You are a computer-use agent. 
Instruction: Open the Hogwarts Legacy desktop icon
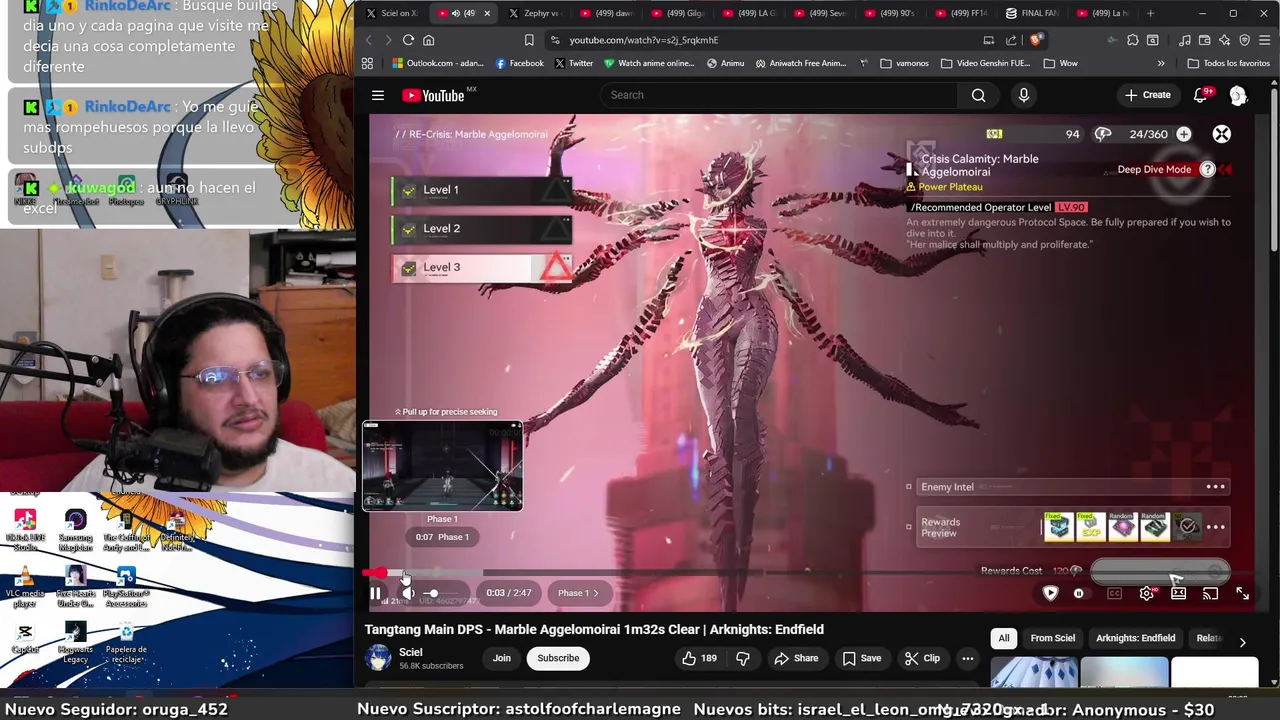click(76, 642)
